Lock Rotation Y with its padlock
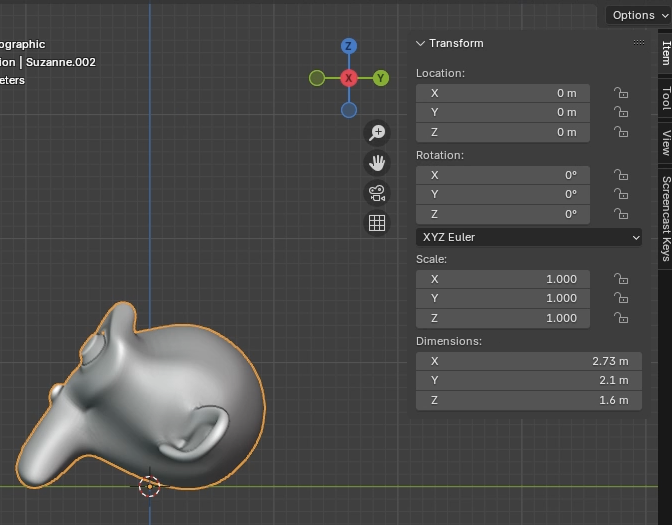Image resolution: width=672 pixels, height=525 pixels. click(x=621, y=194)
